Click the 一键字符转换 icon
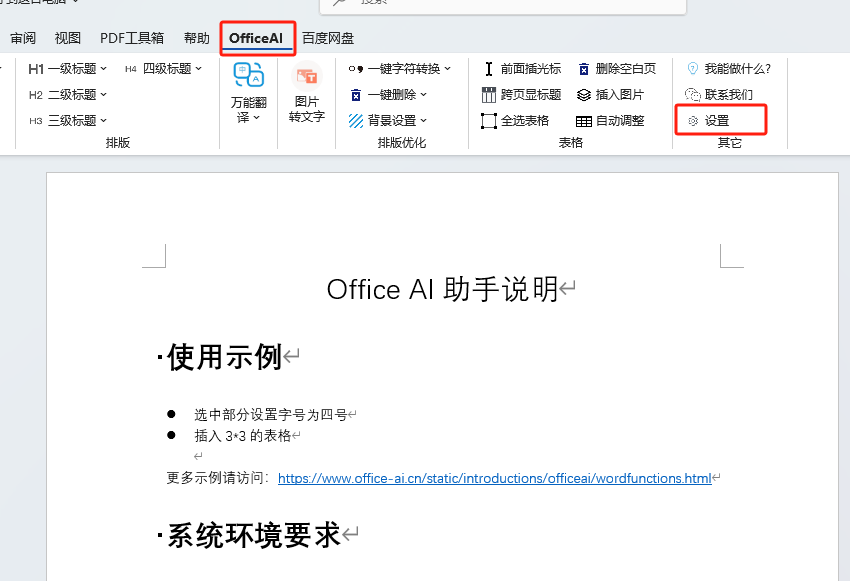The image size is (850, 581). click(356, 69)
